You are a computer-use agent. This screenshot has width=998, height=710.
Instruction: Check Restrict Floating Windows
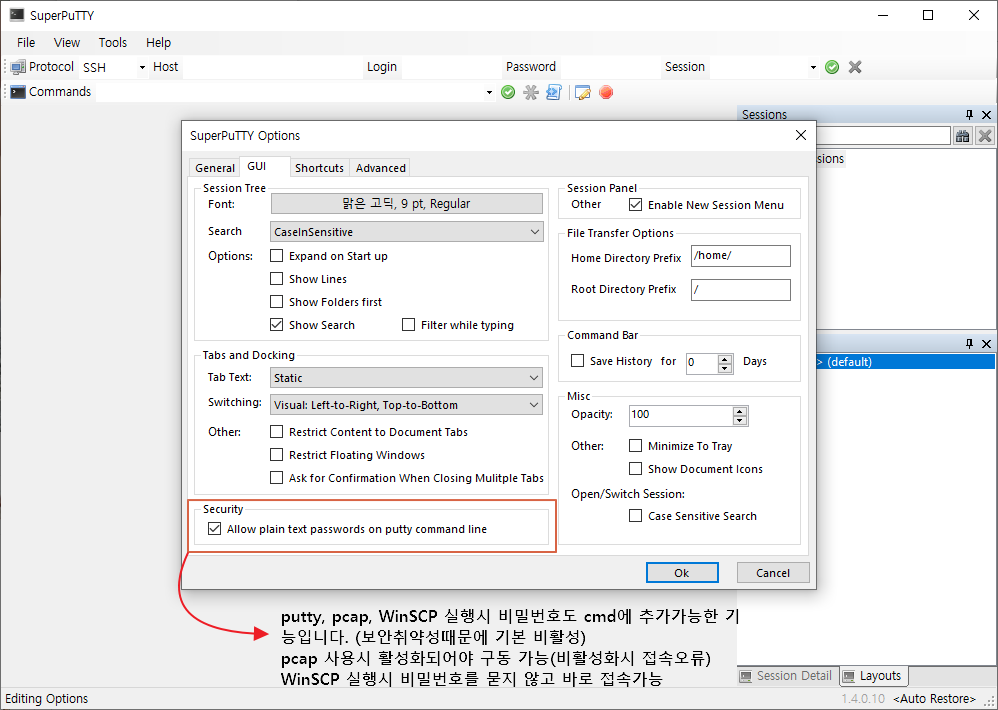[276, 454]
